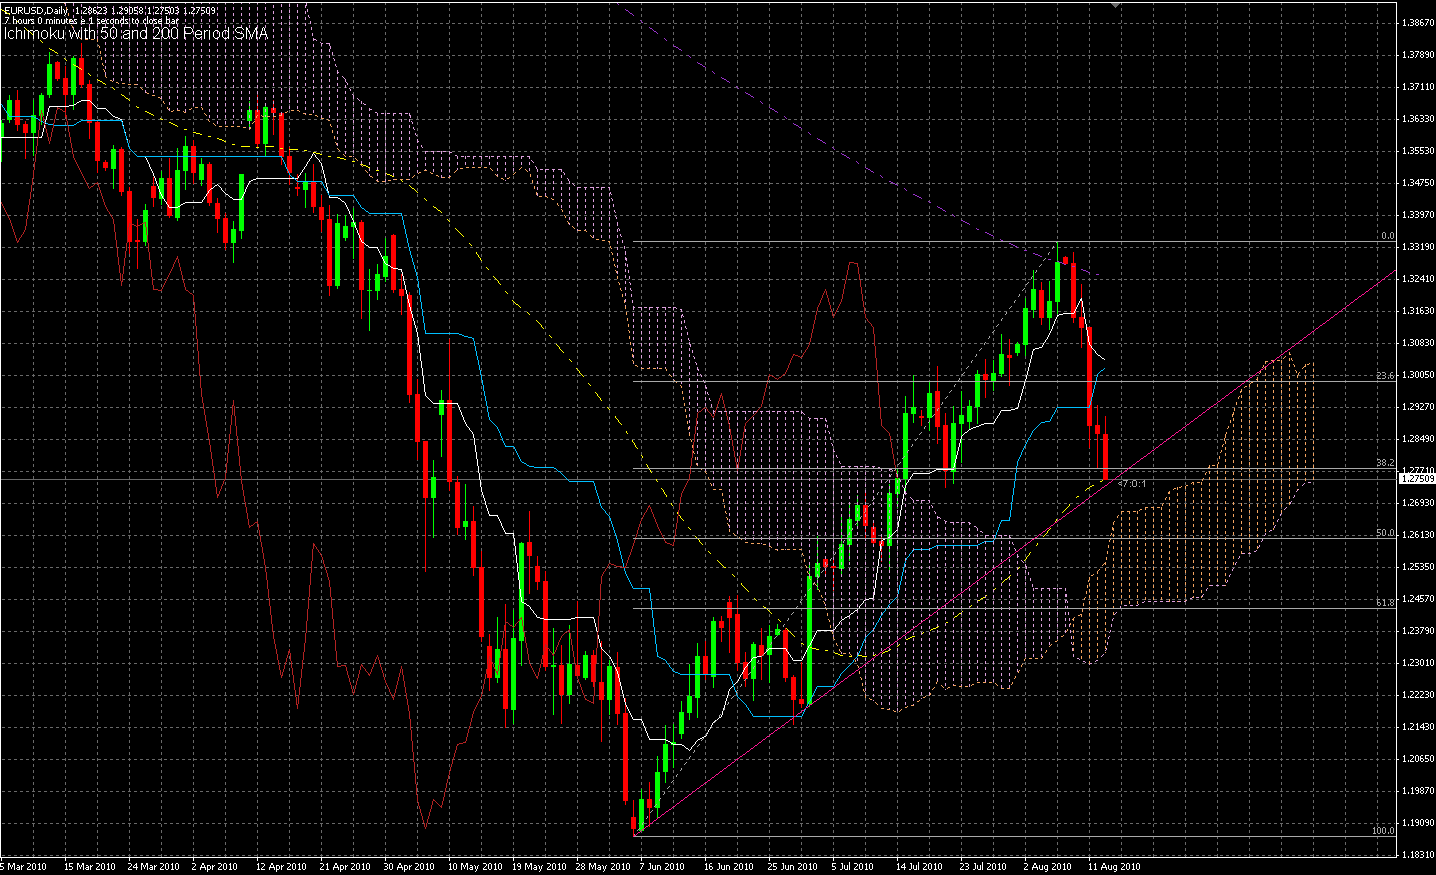
Task: Click the 1.30830 price scale value
Action: pyautogui.click(x=1419, y=343)
